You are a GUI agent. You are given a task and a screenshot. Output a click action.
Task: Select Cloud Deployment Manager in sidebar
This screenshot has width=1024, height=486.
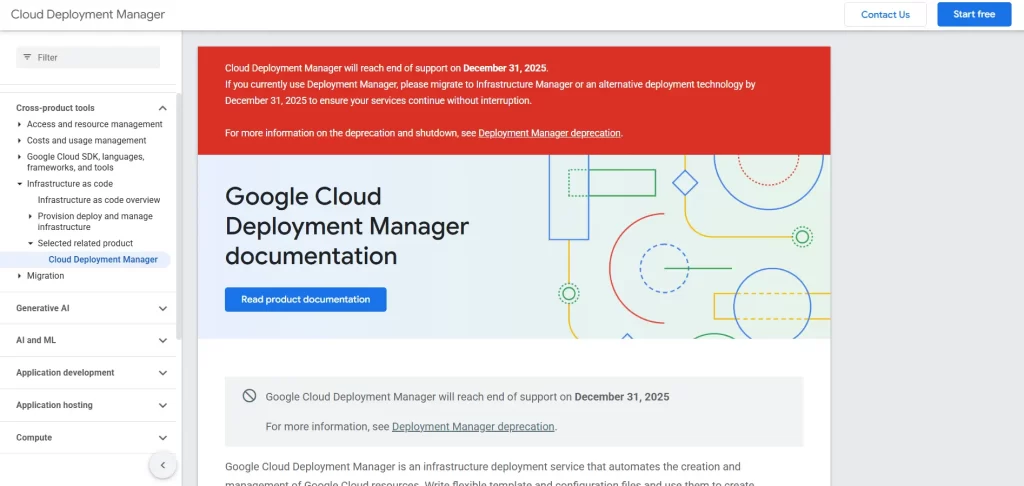(103, 259)
